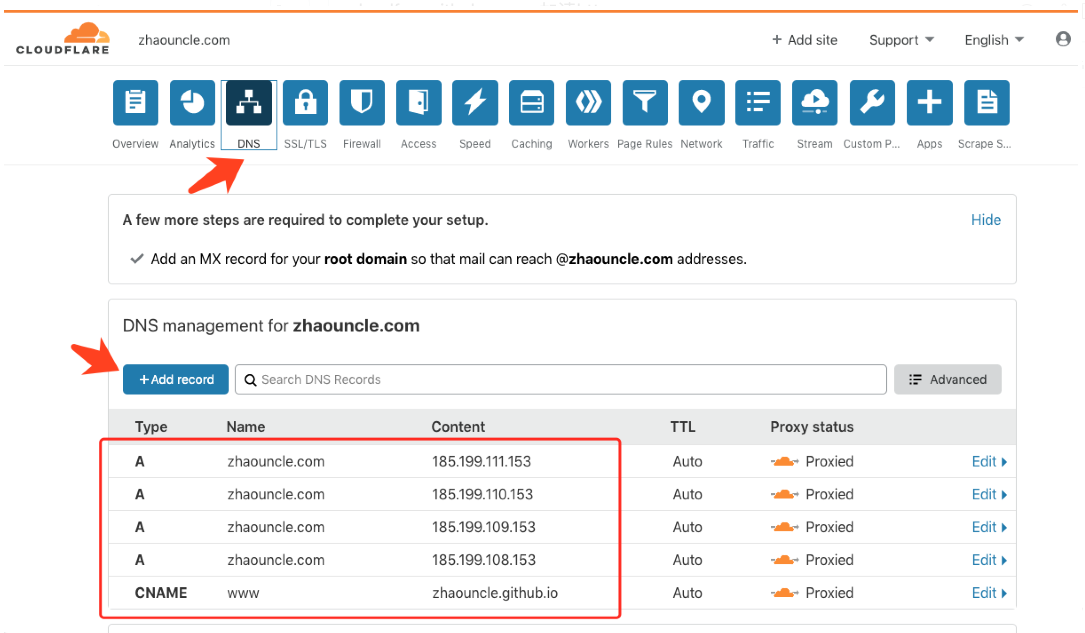Focus the Search DNS Records field
This screenshot has height=633, width=1085.
(560, 379)
